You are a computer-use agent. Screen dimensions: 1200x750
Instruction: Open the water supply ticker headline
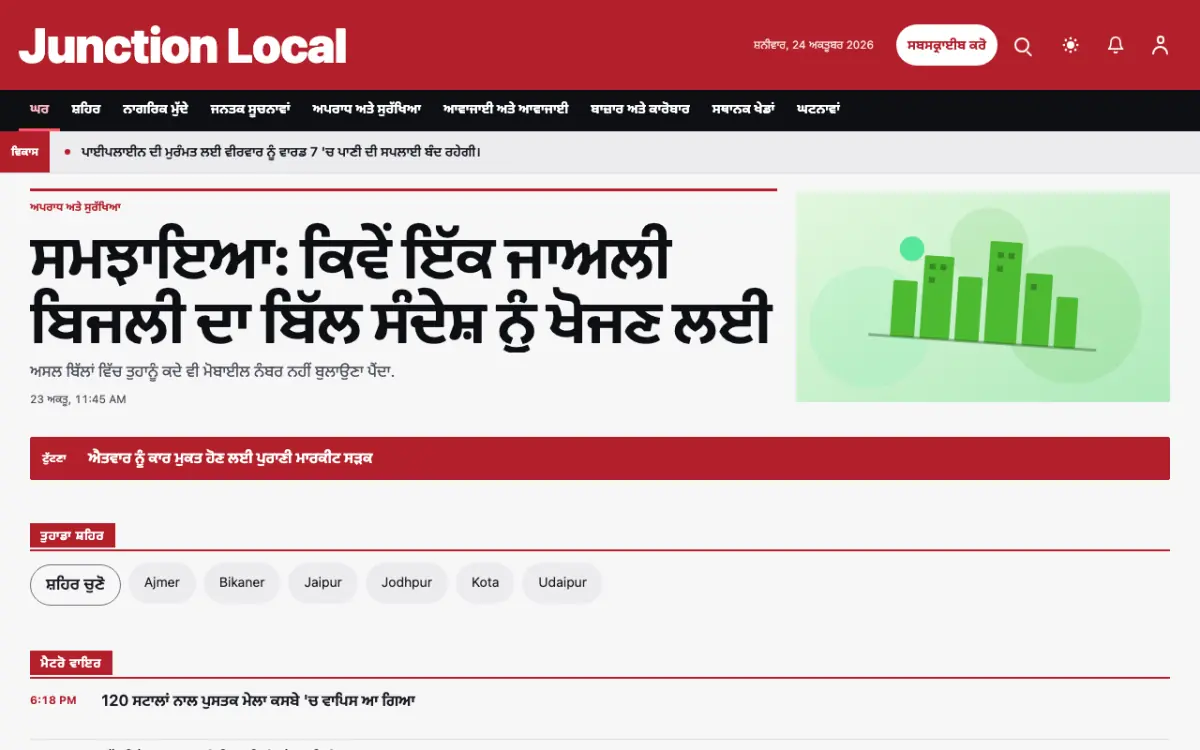(x=281, y=152)
